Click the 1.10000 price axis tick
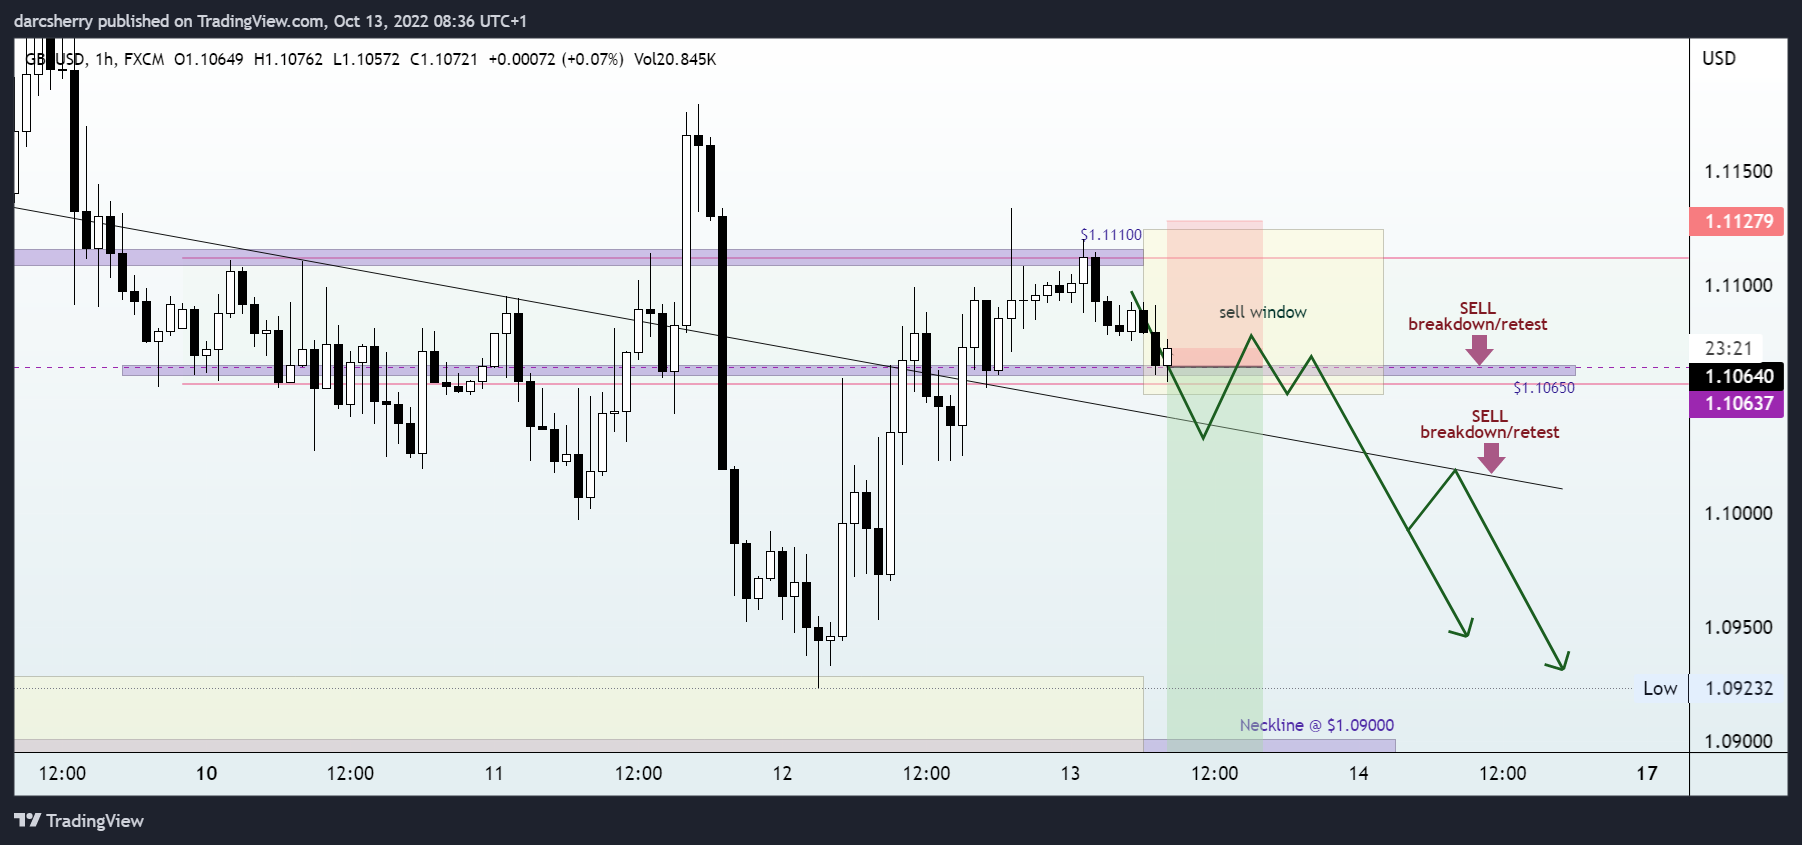 pyautogui.click(x=1738, y=513)
